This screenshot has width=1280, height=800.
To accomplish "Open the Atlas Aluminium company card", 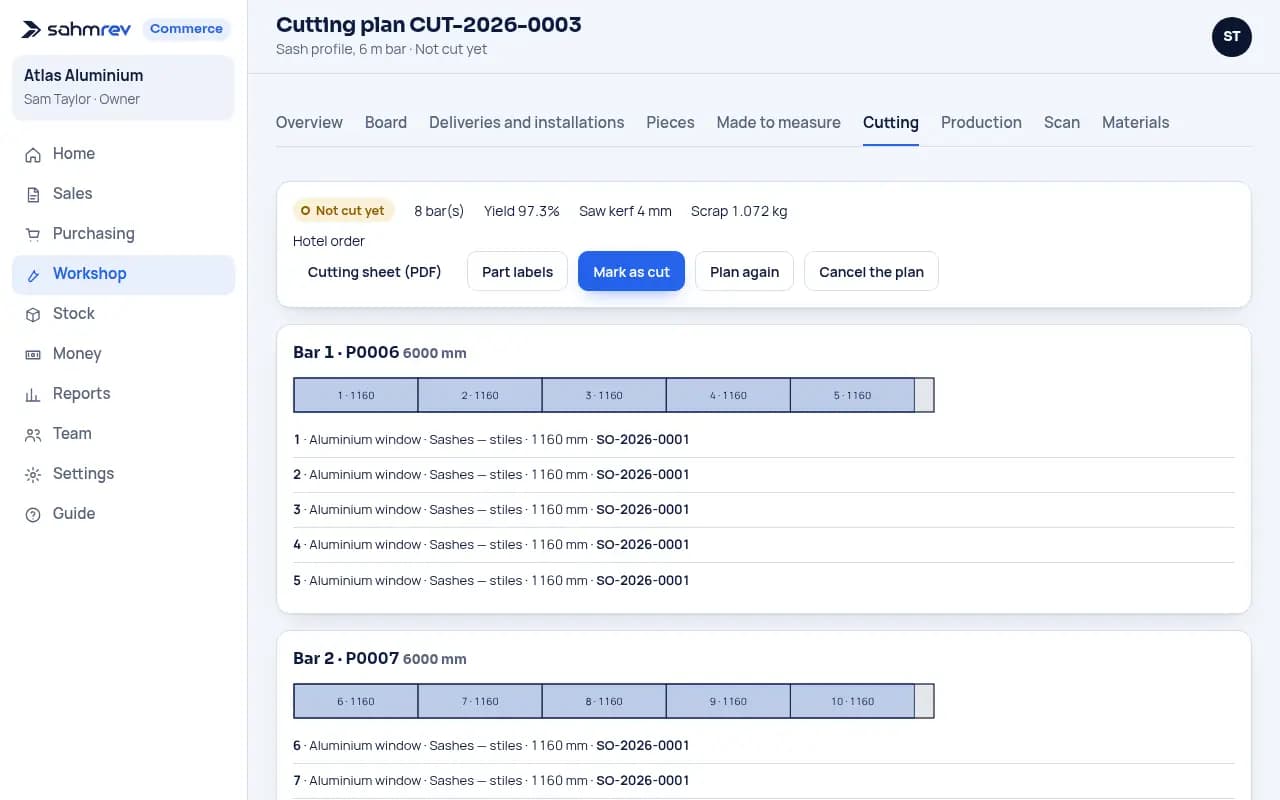I will [123, 87].
